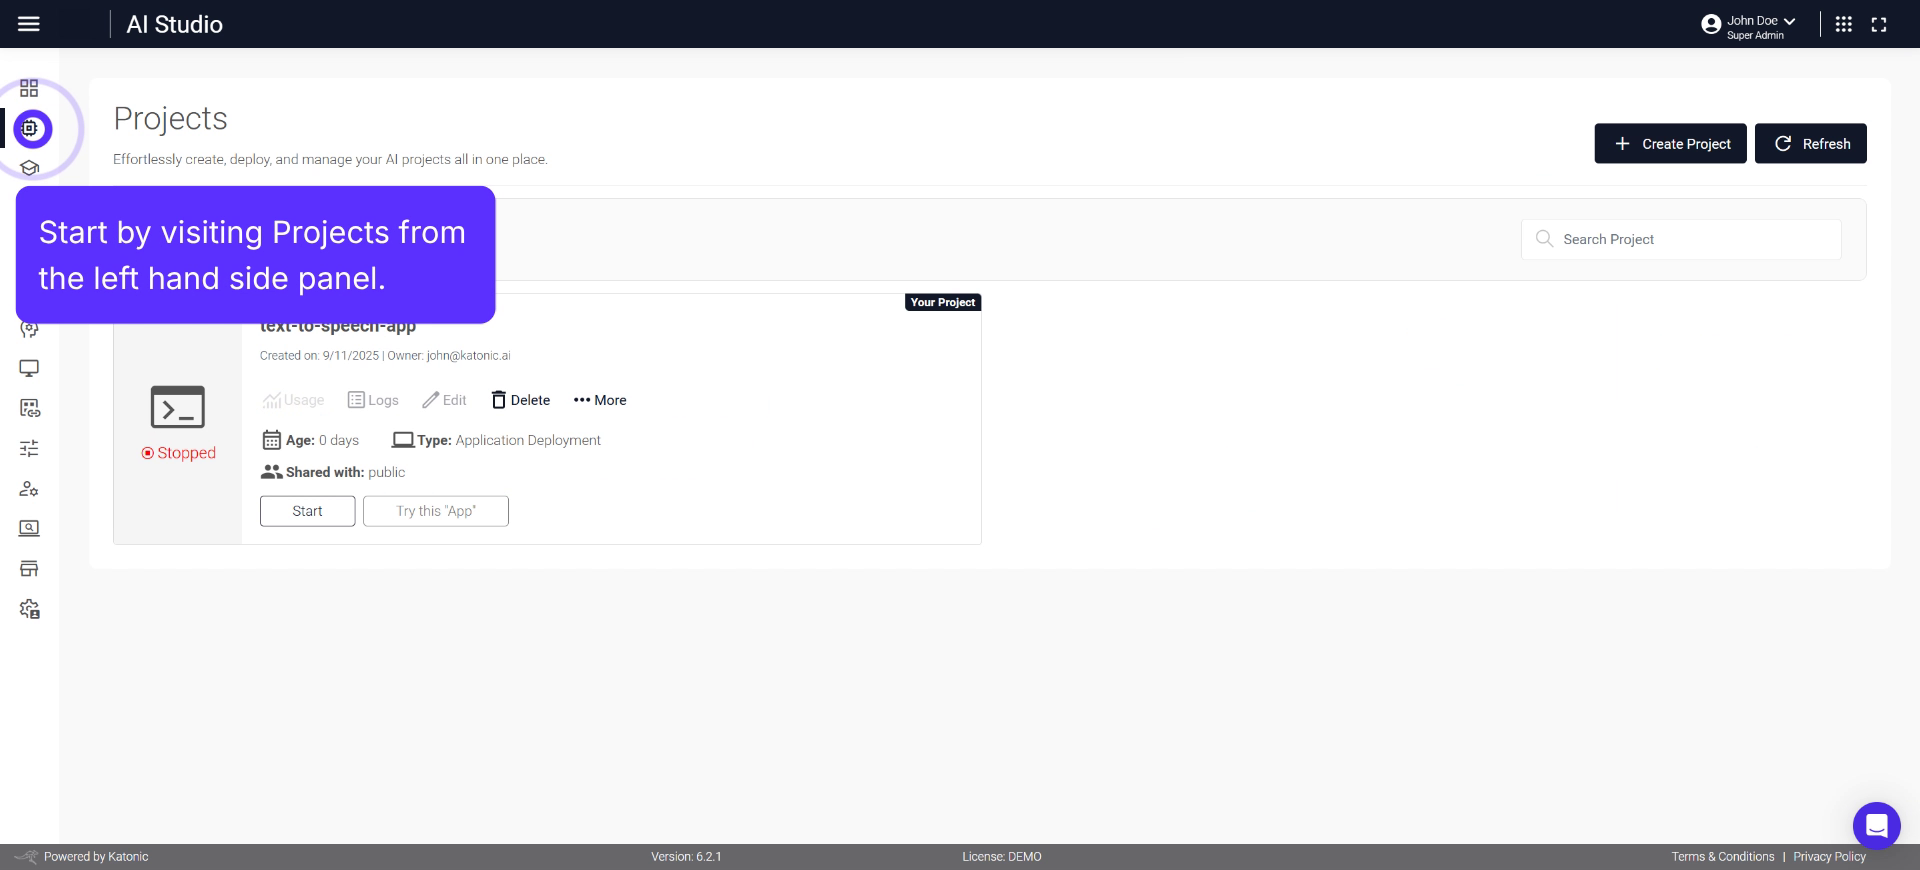The image size is (1920, 870).
Task: Open the Terms & Conditions link
Action: pos(1722,857)
